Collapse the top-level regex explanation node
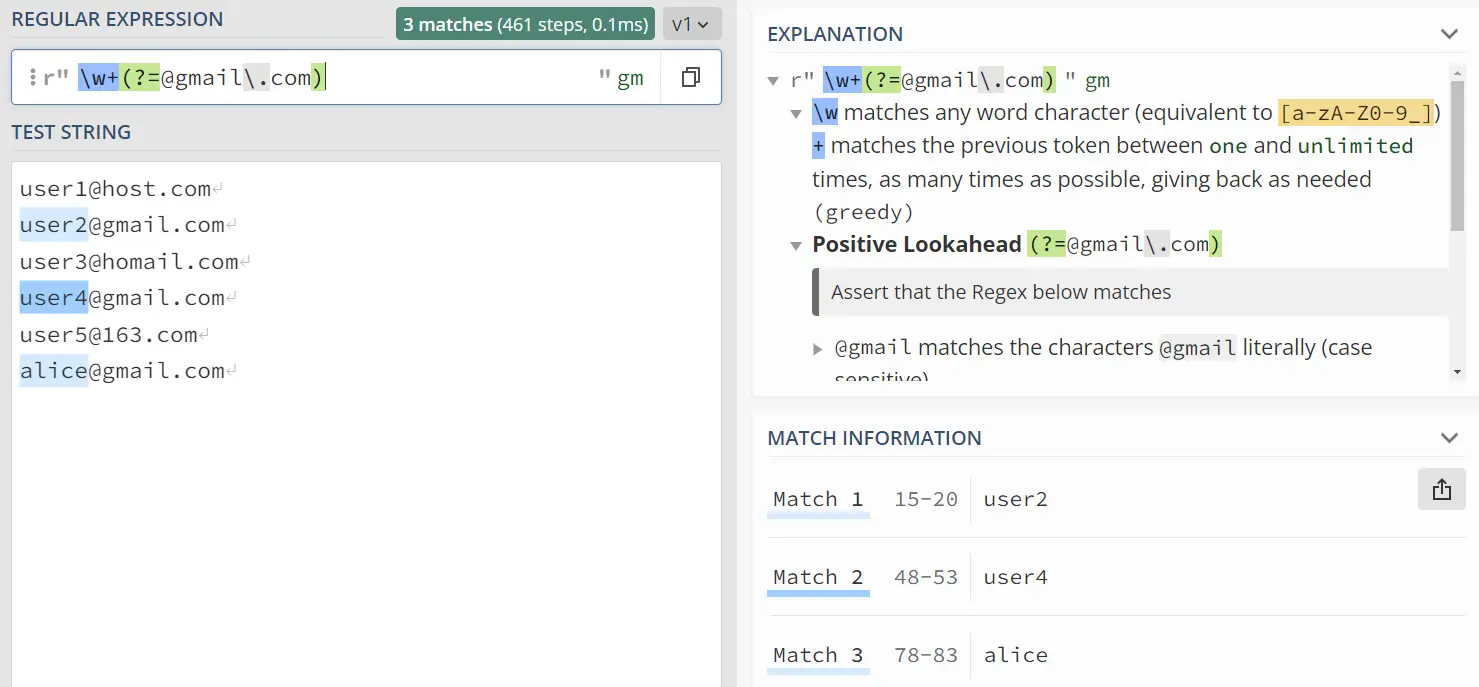The width and height of the screenshot is (1479, 687). coord(773,81)
